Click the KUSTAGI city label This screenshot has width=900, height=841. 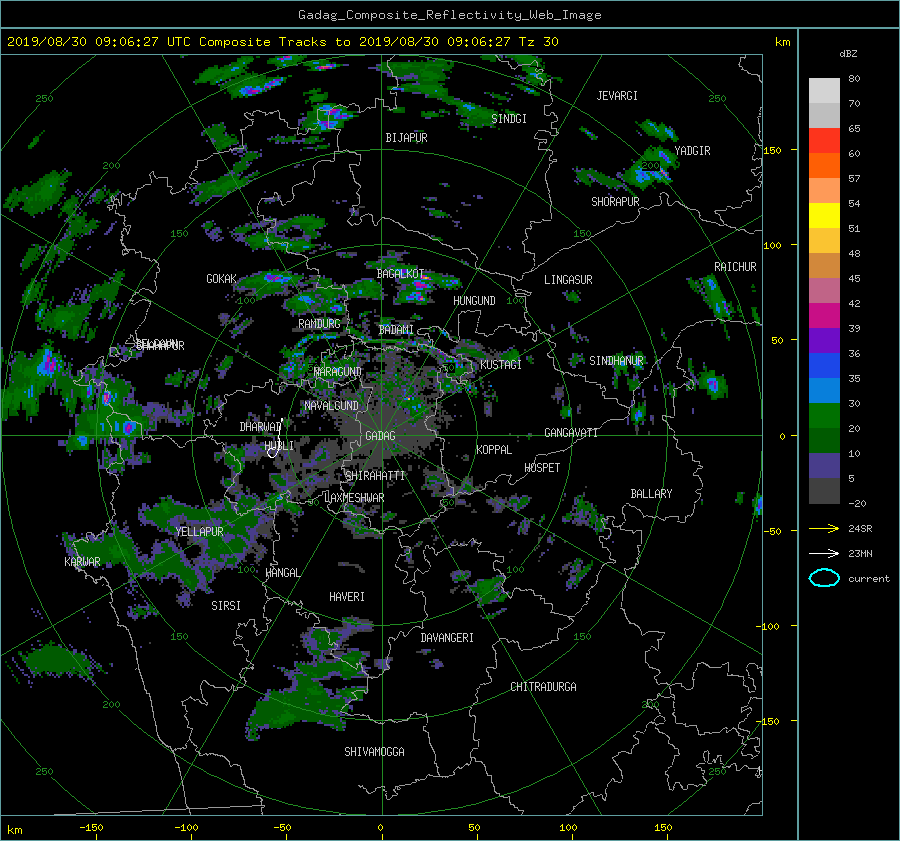501,365
